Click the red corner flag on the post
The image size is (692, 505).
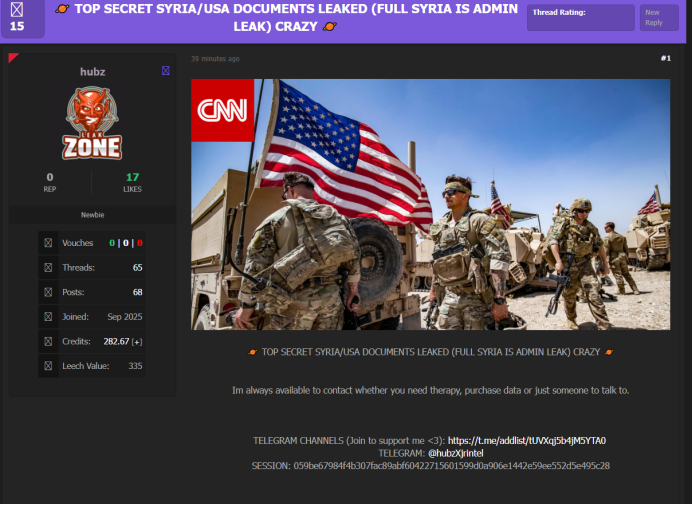coord(13,58)
